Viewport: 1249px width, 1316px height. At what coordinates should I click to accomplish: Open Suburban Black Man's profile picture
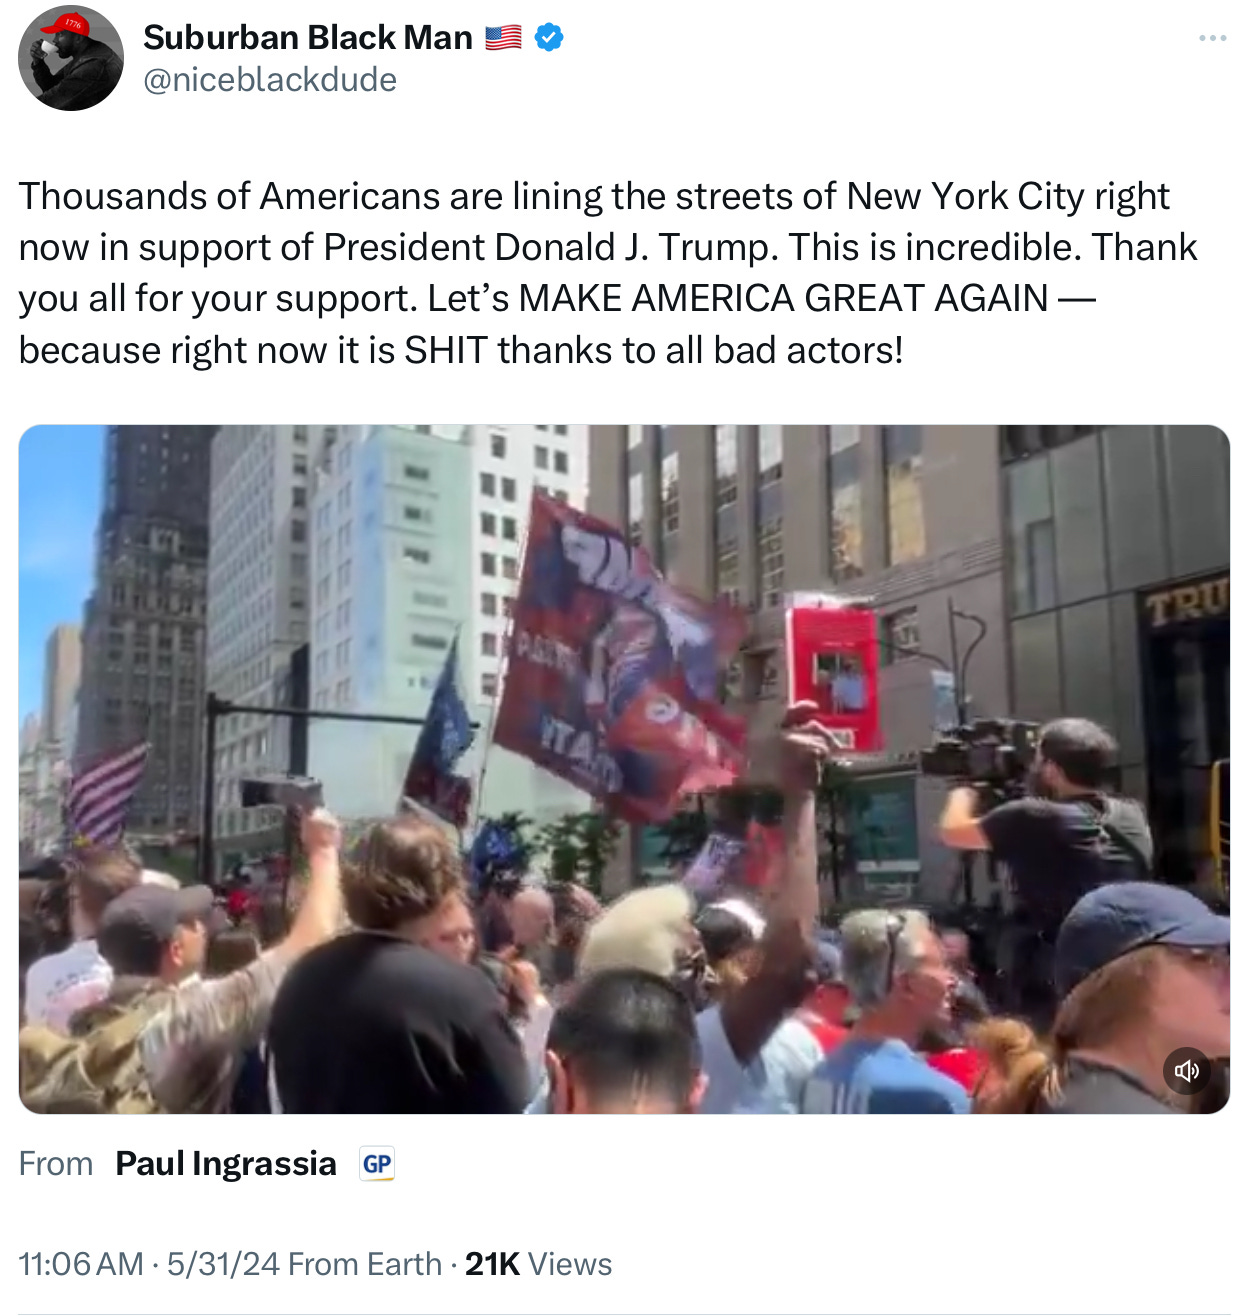coord(70,58)
